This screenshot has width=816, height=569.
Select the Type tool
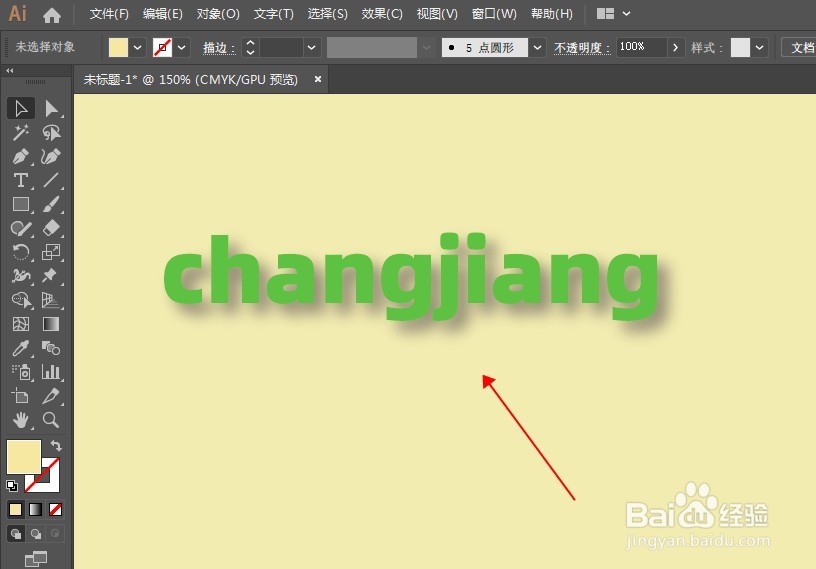click(x=21, y=181)
